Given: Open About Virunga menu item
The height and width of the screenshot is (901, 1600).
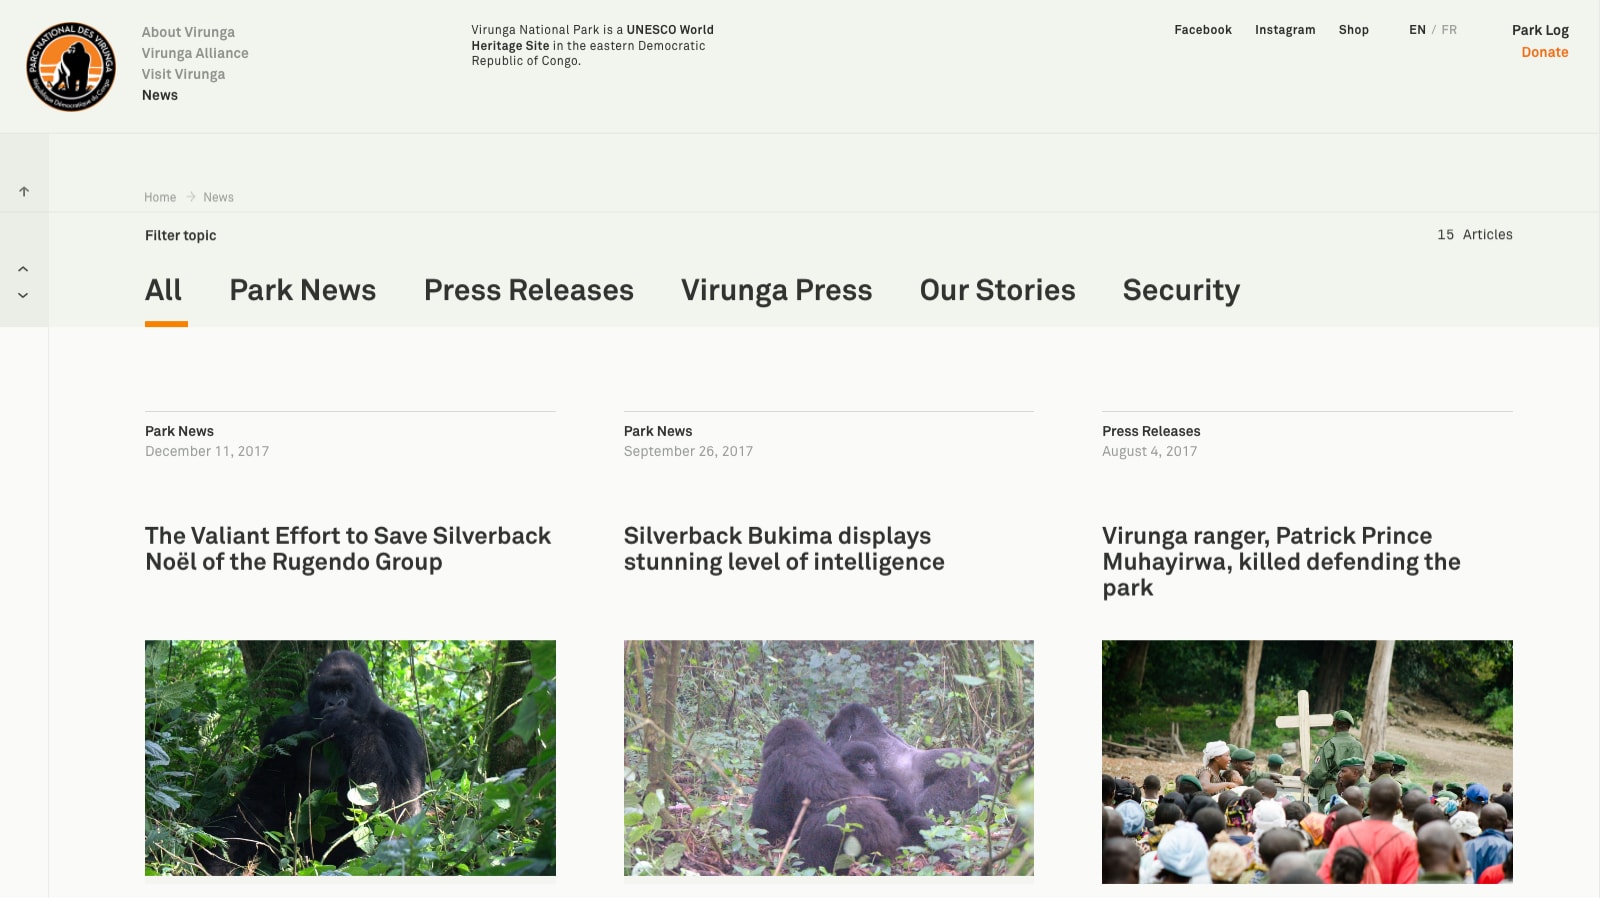Looking at the screenshot, I should (x=188, y=32).
